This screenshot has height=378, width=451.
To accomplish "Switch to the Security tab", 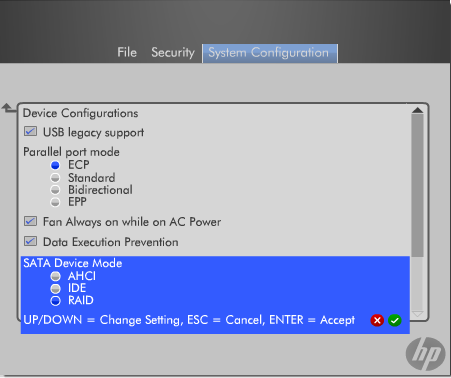I will (x=173, y=52).
